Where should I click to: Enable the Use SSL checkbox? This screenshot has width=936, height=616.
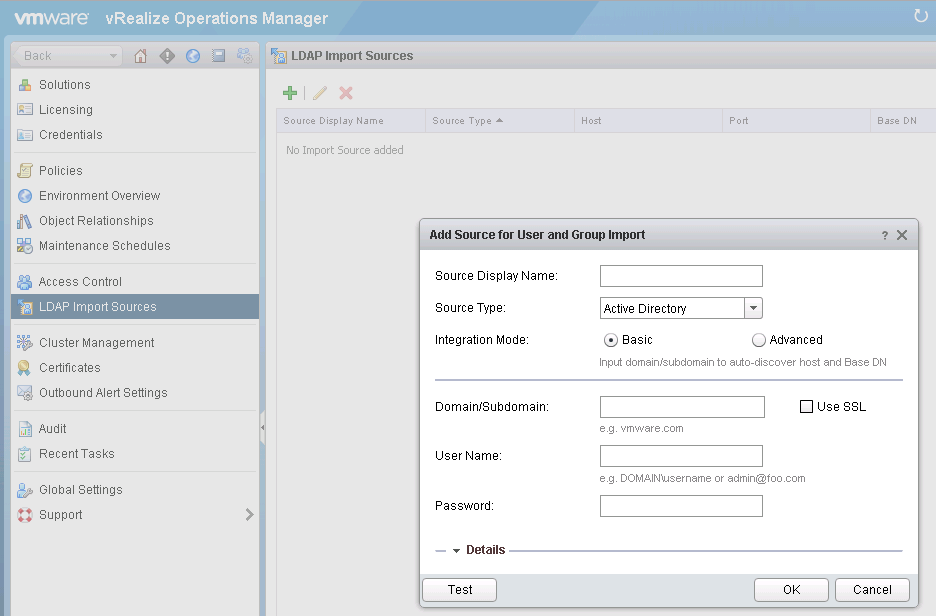[806, 406]
